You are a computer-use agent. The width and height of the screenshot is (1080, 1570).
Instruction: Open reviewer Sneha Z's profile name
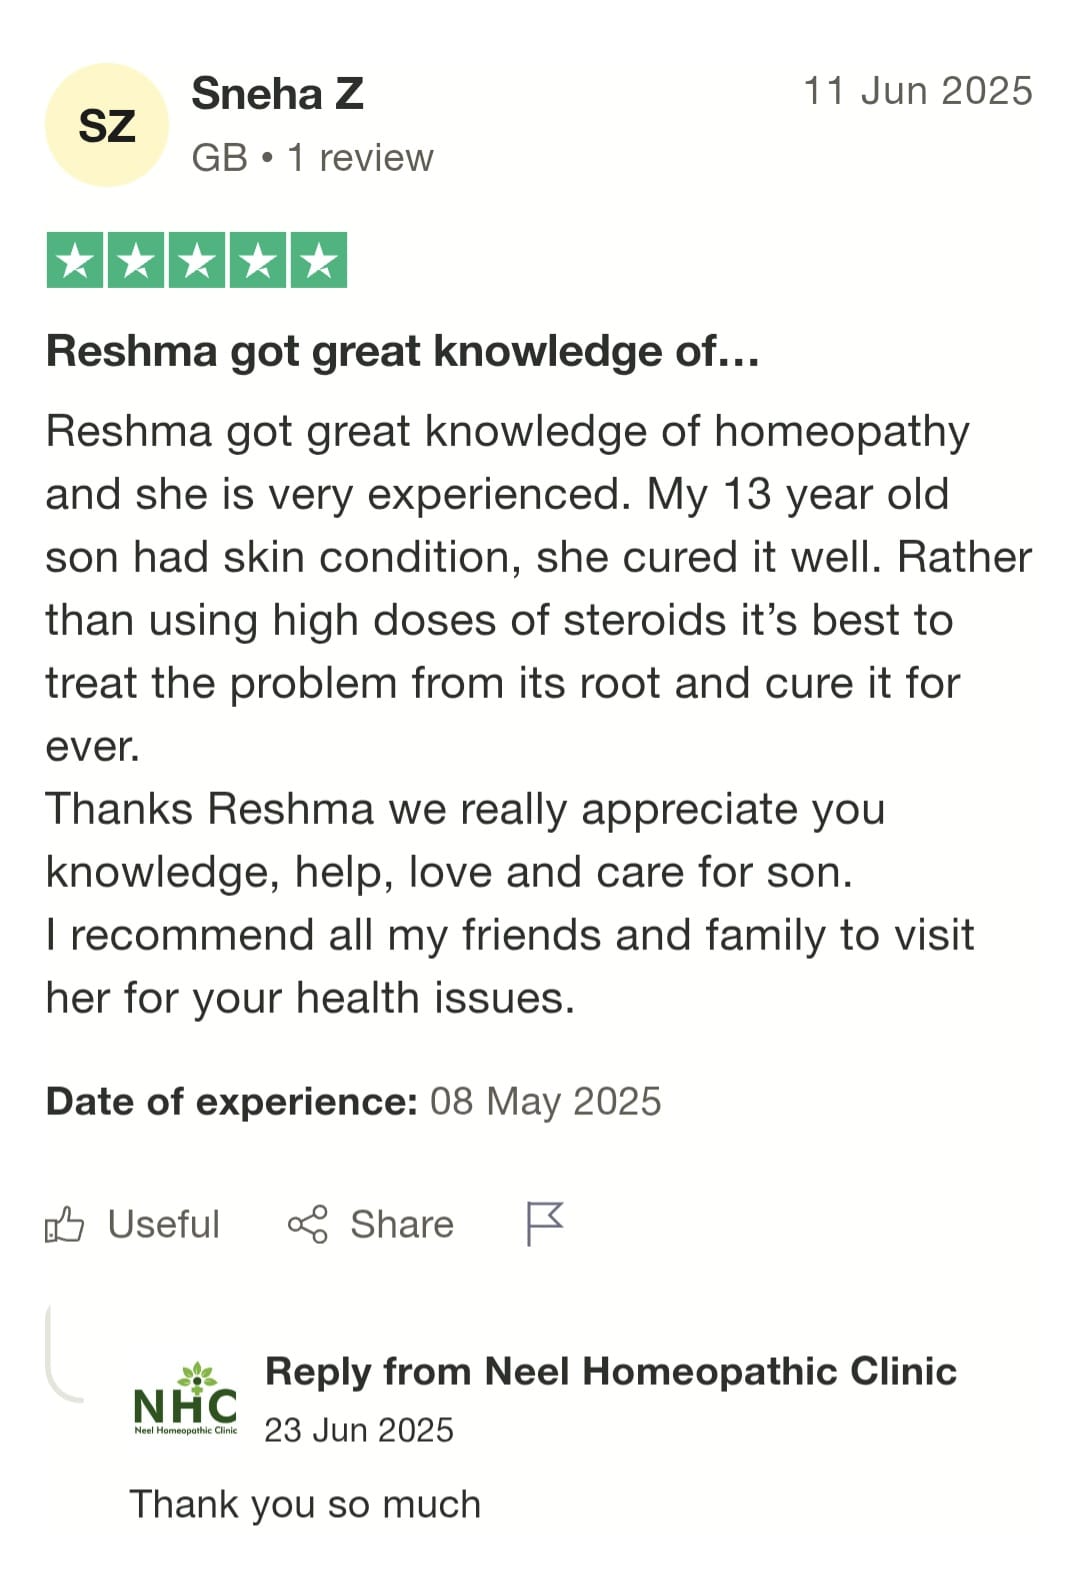click(x=277, y=94)
